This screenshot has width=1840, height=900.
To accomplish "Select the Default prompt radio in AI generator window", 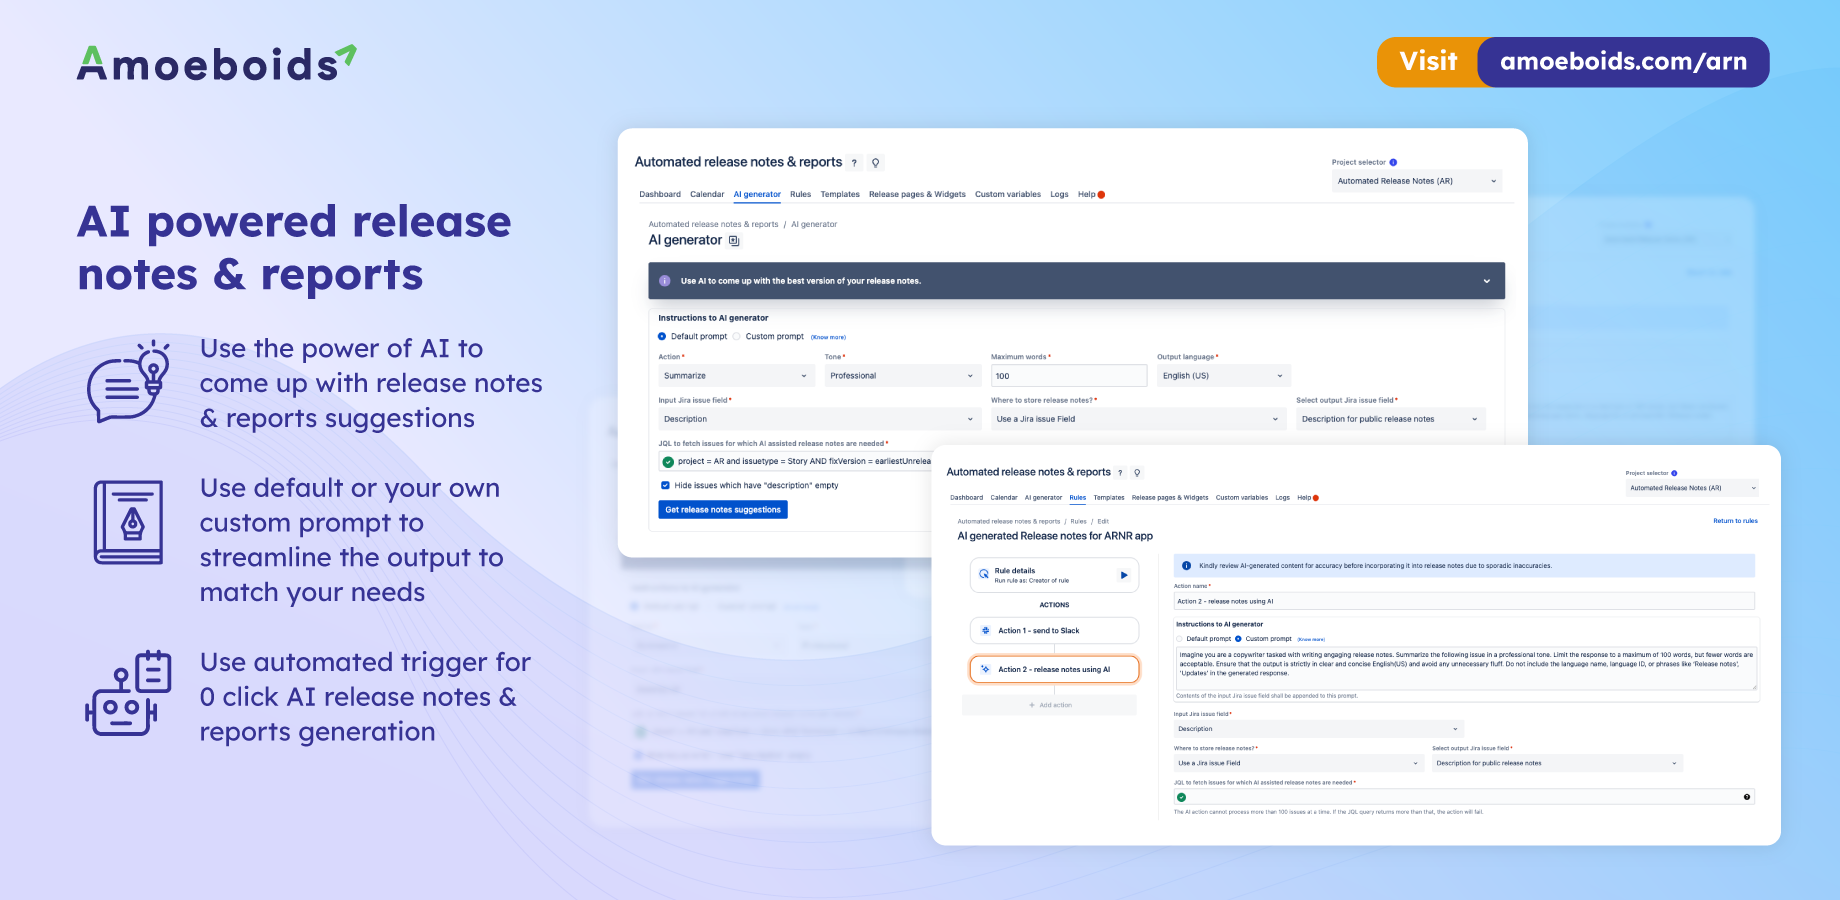I will coord(662,337).
